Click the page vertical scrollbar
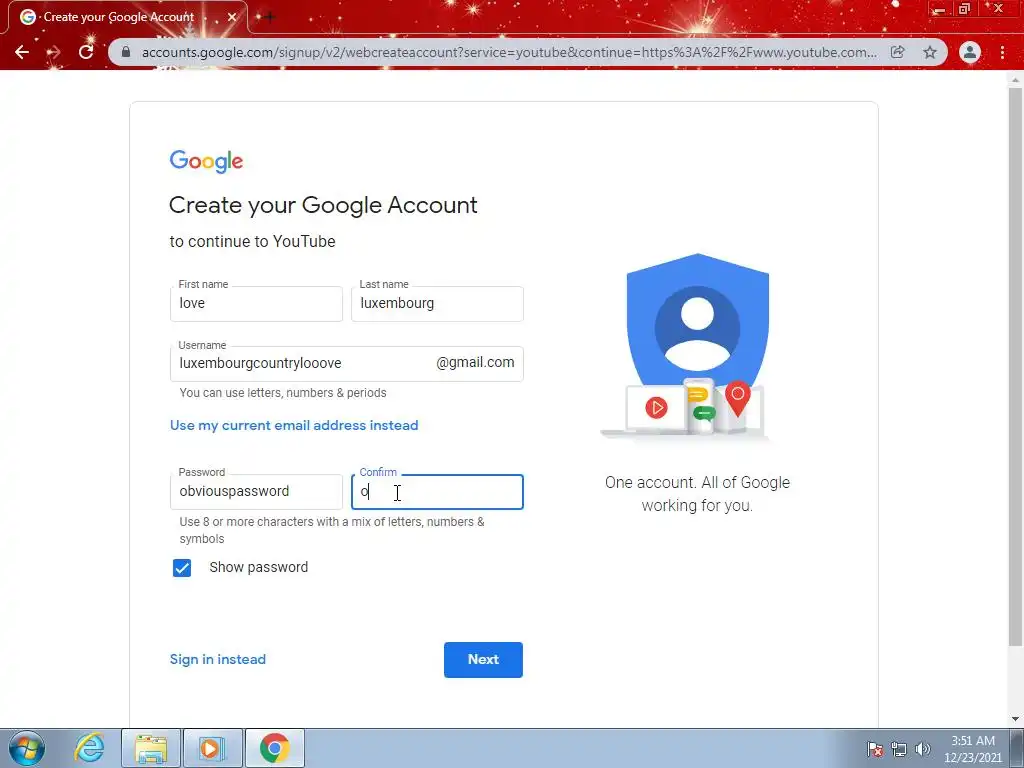1024x768 pixels. click(1015, 366)
